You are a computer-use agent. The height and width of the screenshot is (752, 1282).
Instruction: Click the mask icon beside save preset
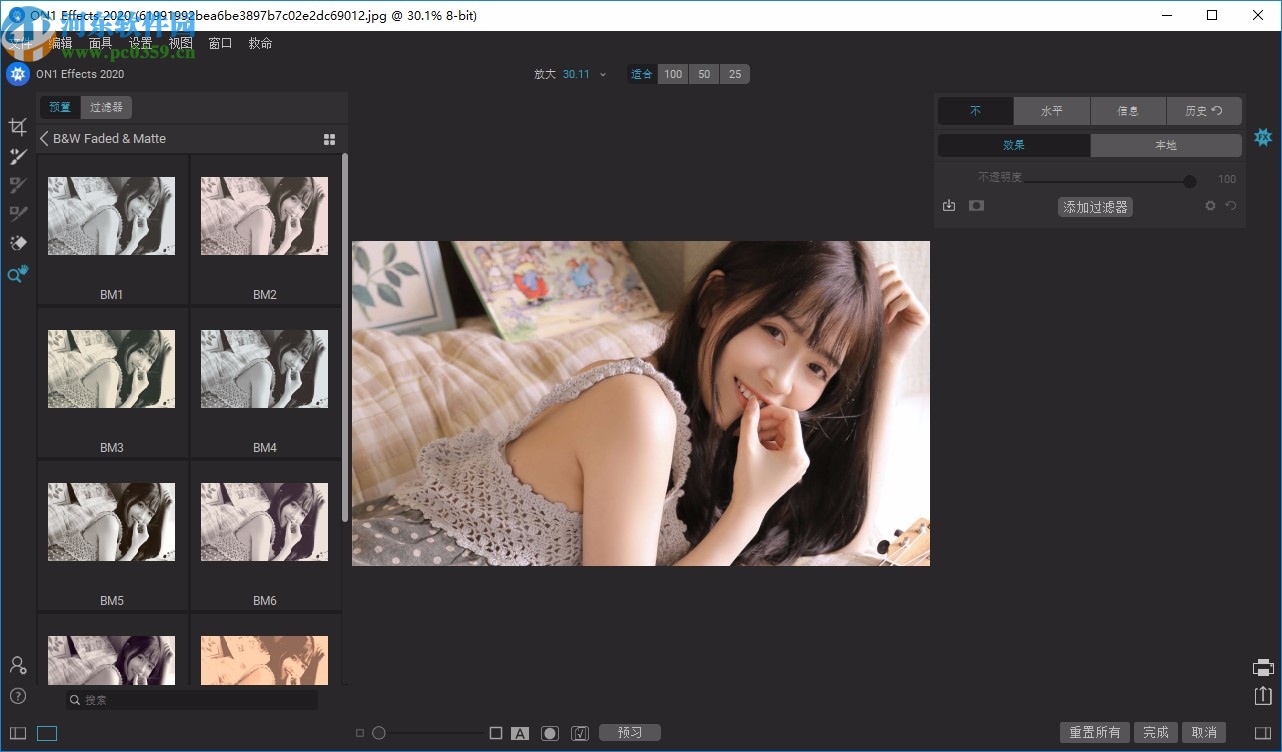coord(976,206)
